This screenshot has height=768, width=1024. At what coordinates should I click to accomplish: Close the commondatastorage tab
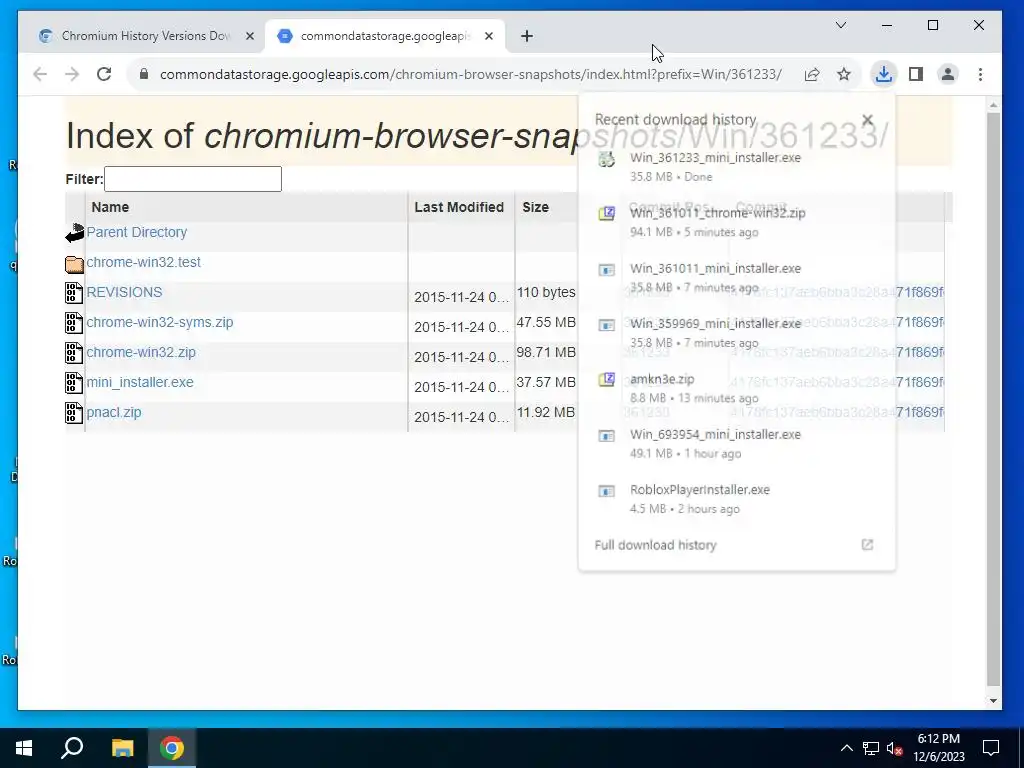click(488, 36)
